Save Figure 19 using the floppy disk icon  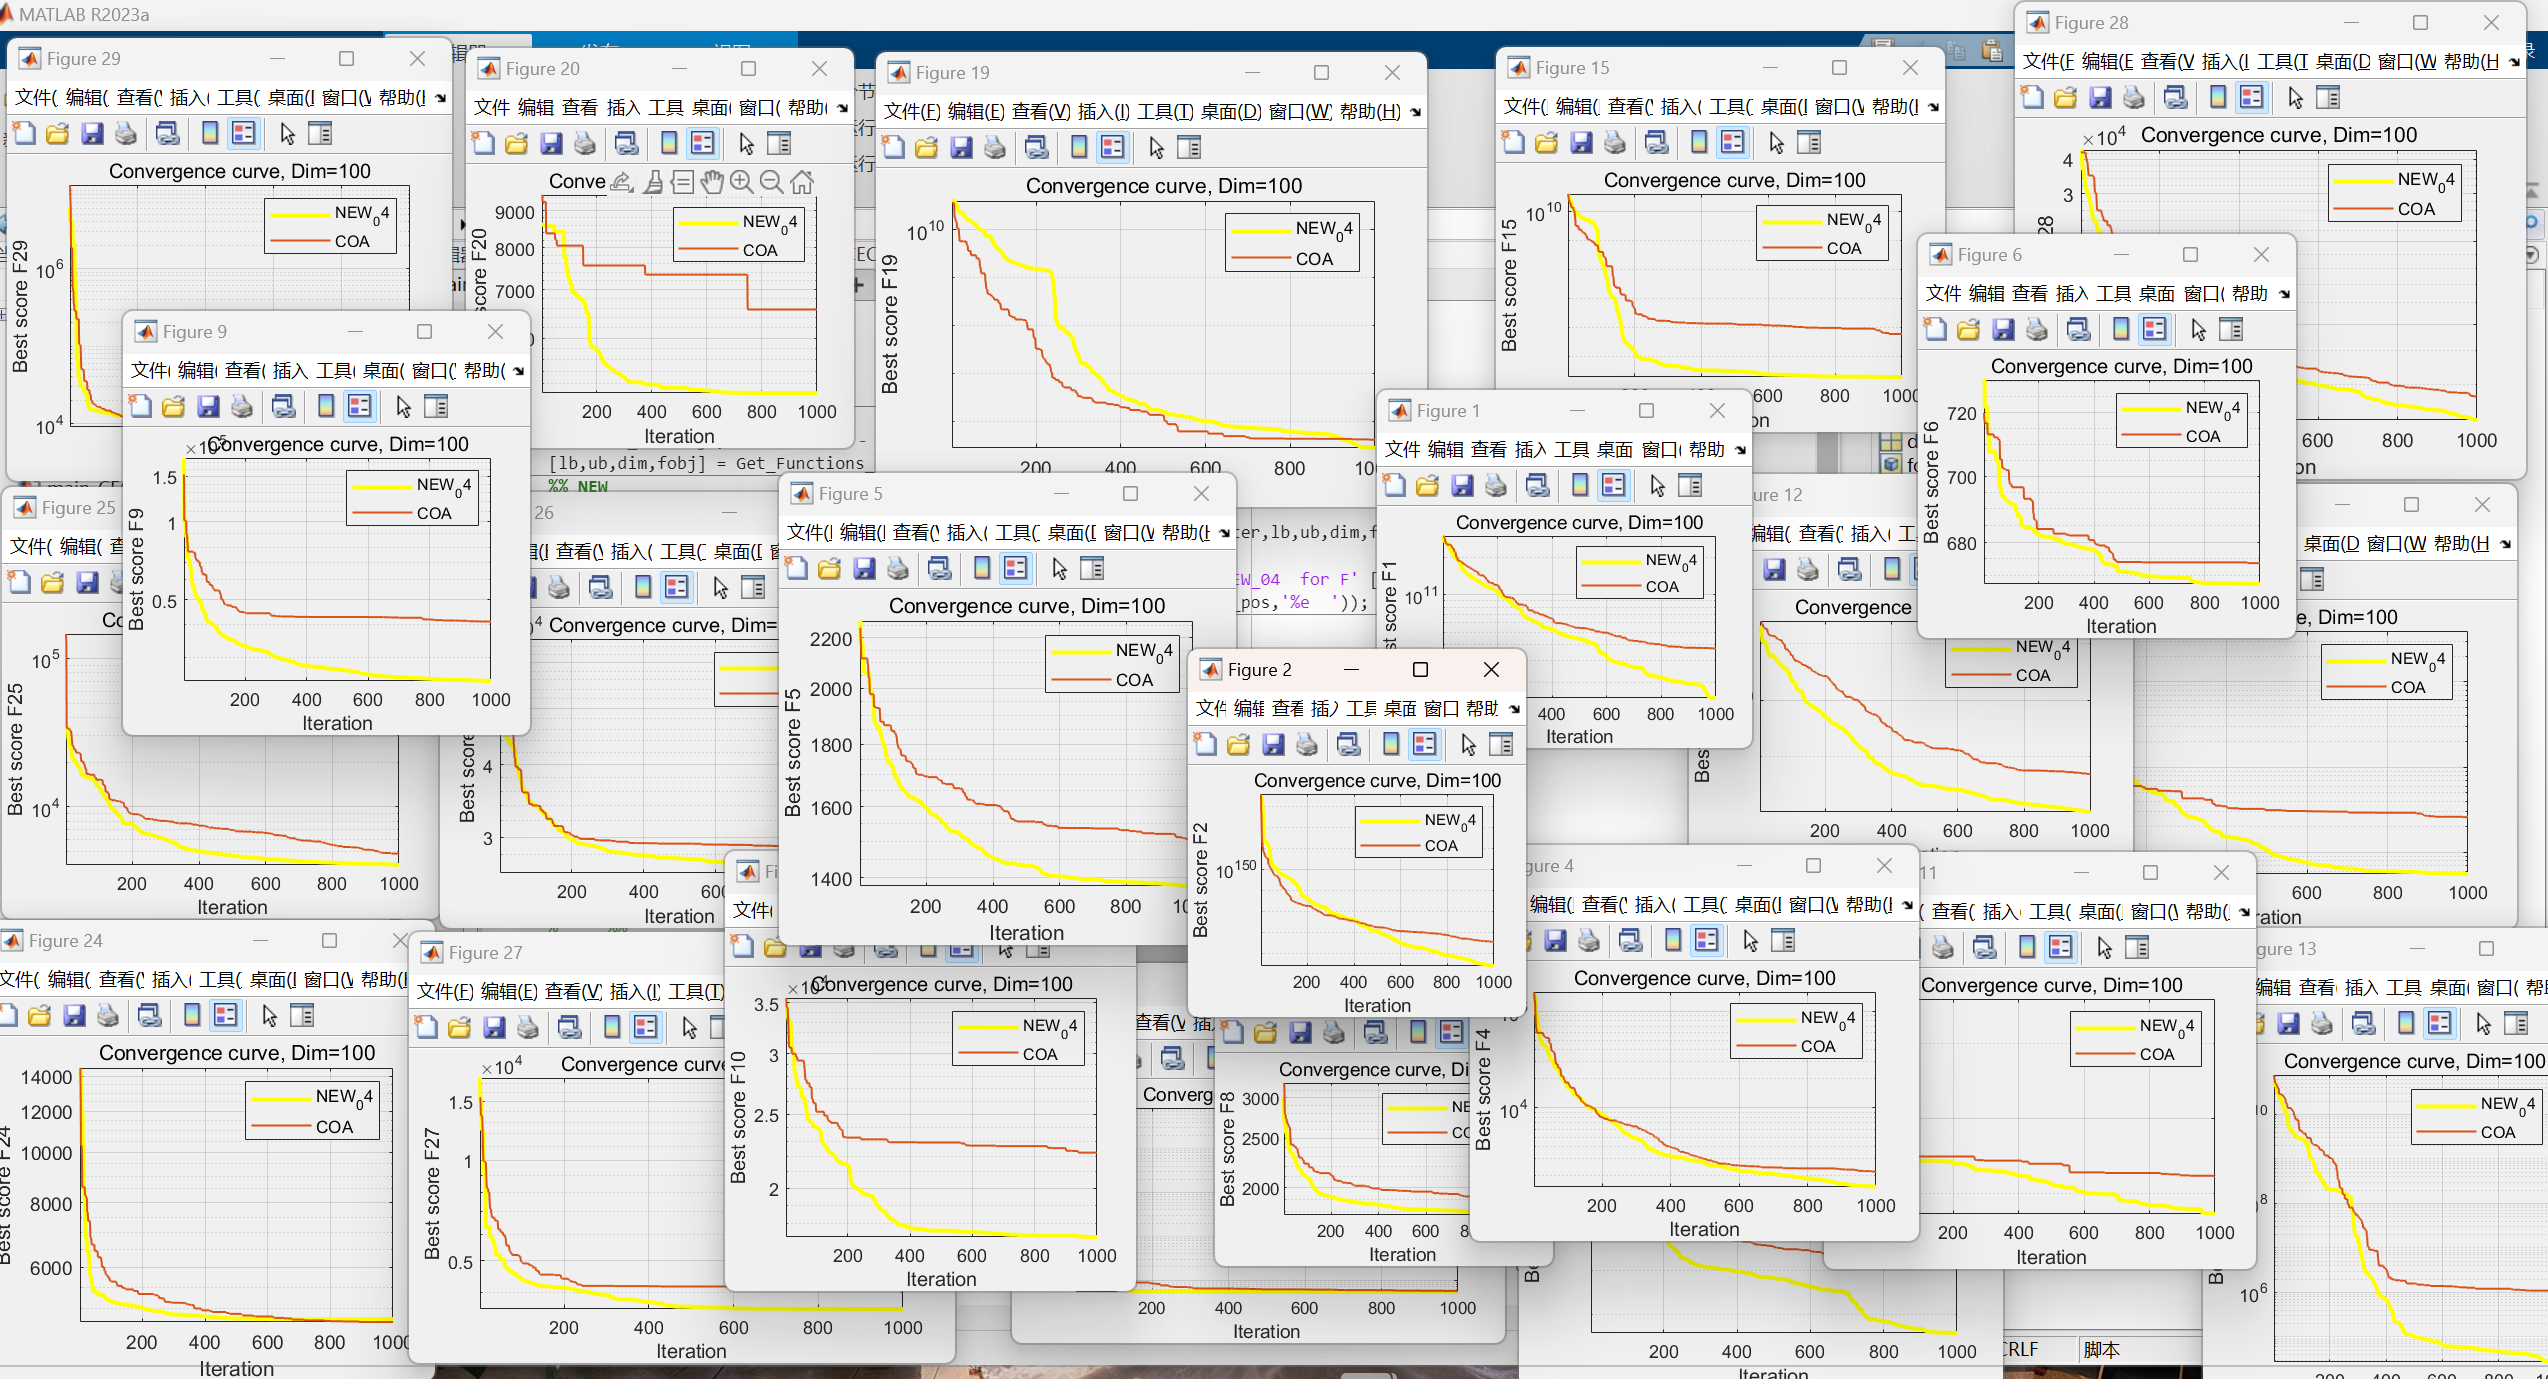961,148
